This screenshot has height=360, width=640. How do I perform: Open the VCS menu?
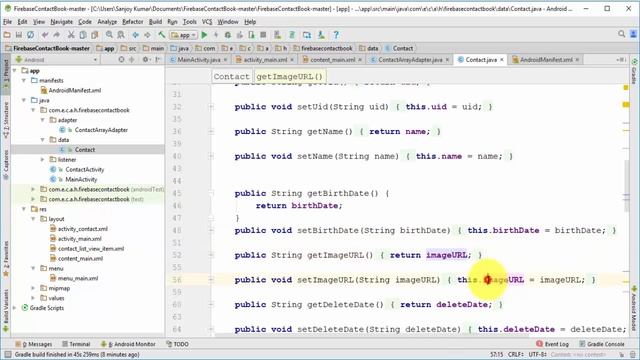click(207, 22)
